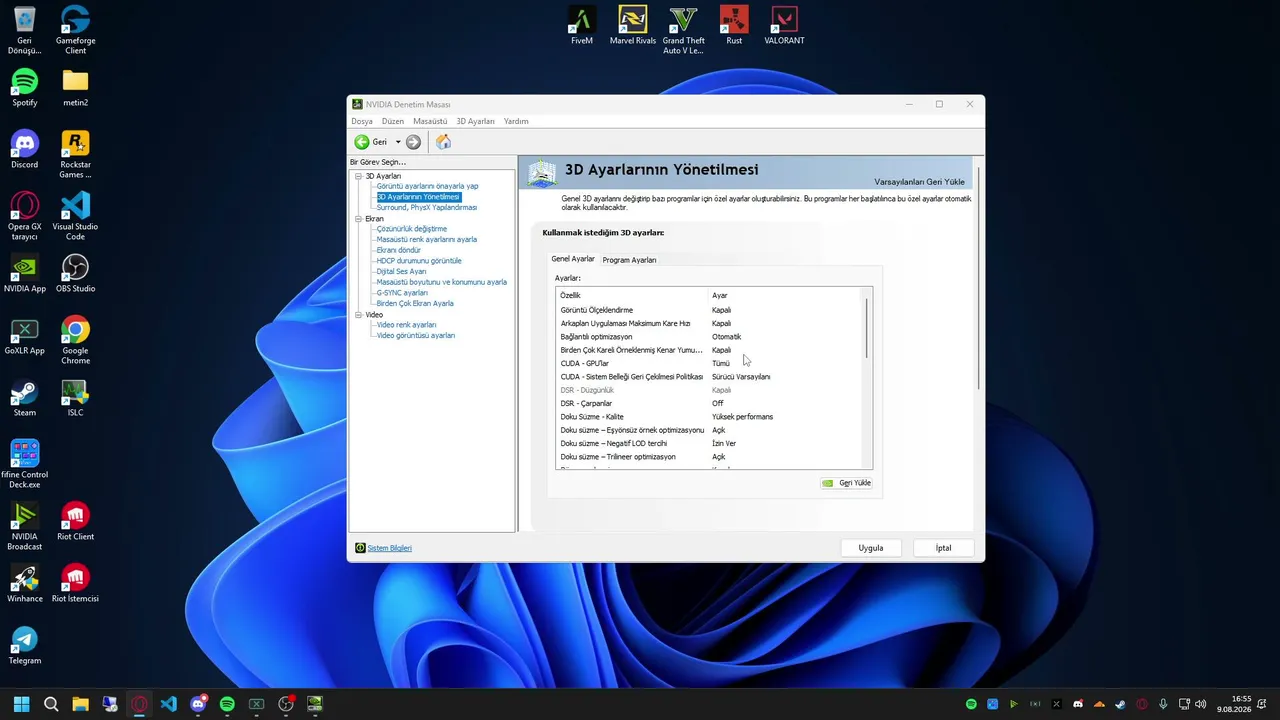Open the Marvel Rivals desktop icon

pos(633,26)
